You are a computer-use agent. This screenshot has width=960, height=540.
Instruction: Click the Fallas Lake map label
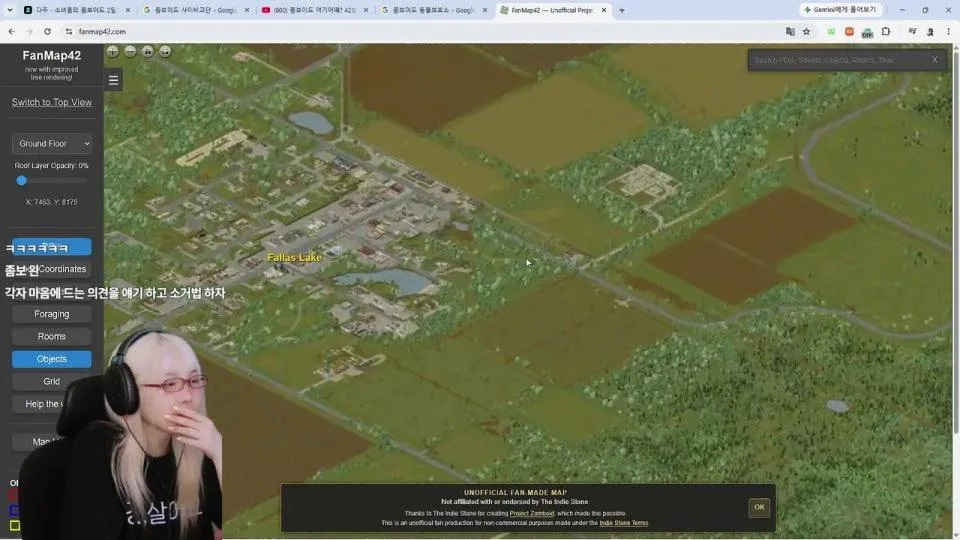(294, 258)
